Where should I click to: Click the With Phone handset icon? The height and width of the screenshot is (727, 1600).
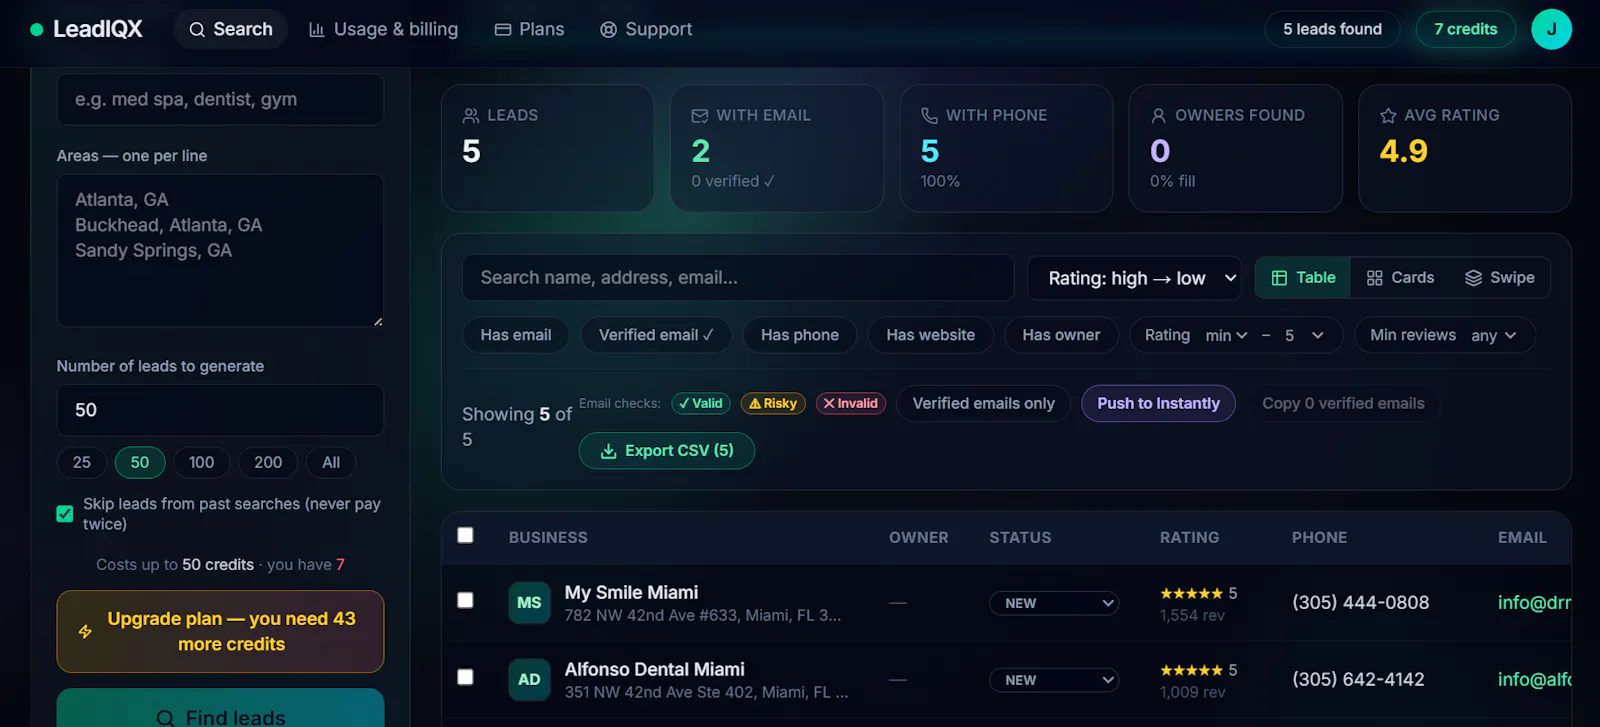929,116
